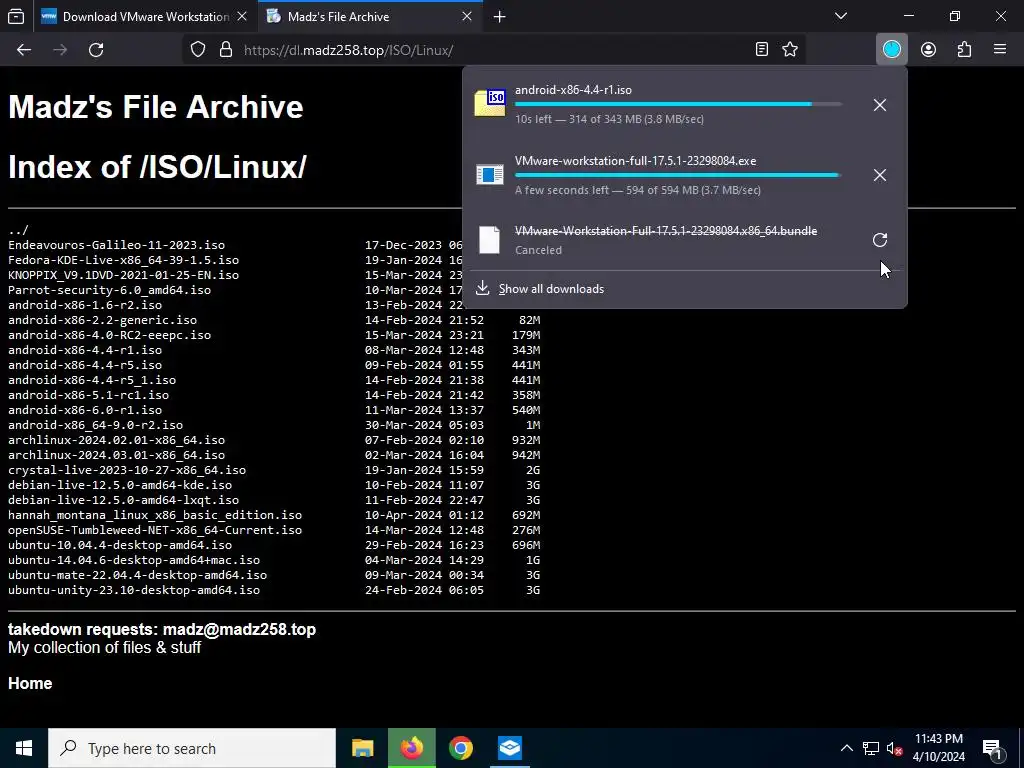Image resolution: width=1024 pixels, height=768 pixels.
Task: Reload the current page
Action: (x=96, y=50)
